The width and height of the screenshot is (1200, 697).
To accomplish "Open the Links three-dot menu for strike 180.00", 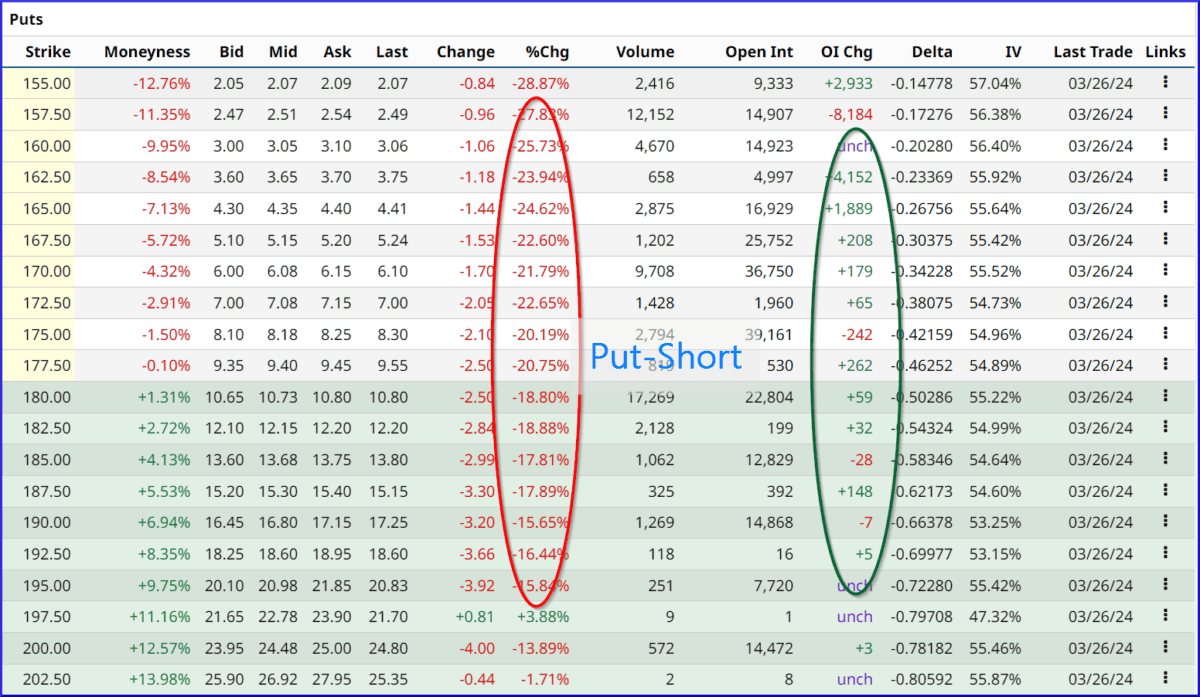I will [1165, 396].
